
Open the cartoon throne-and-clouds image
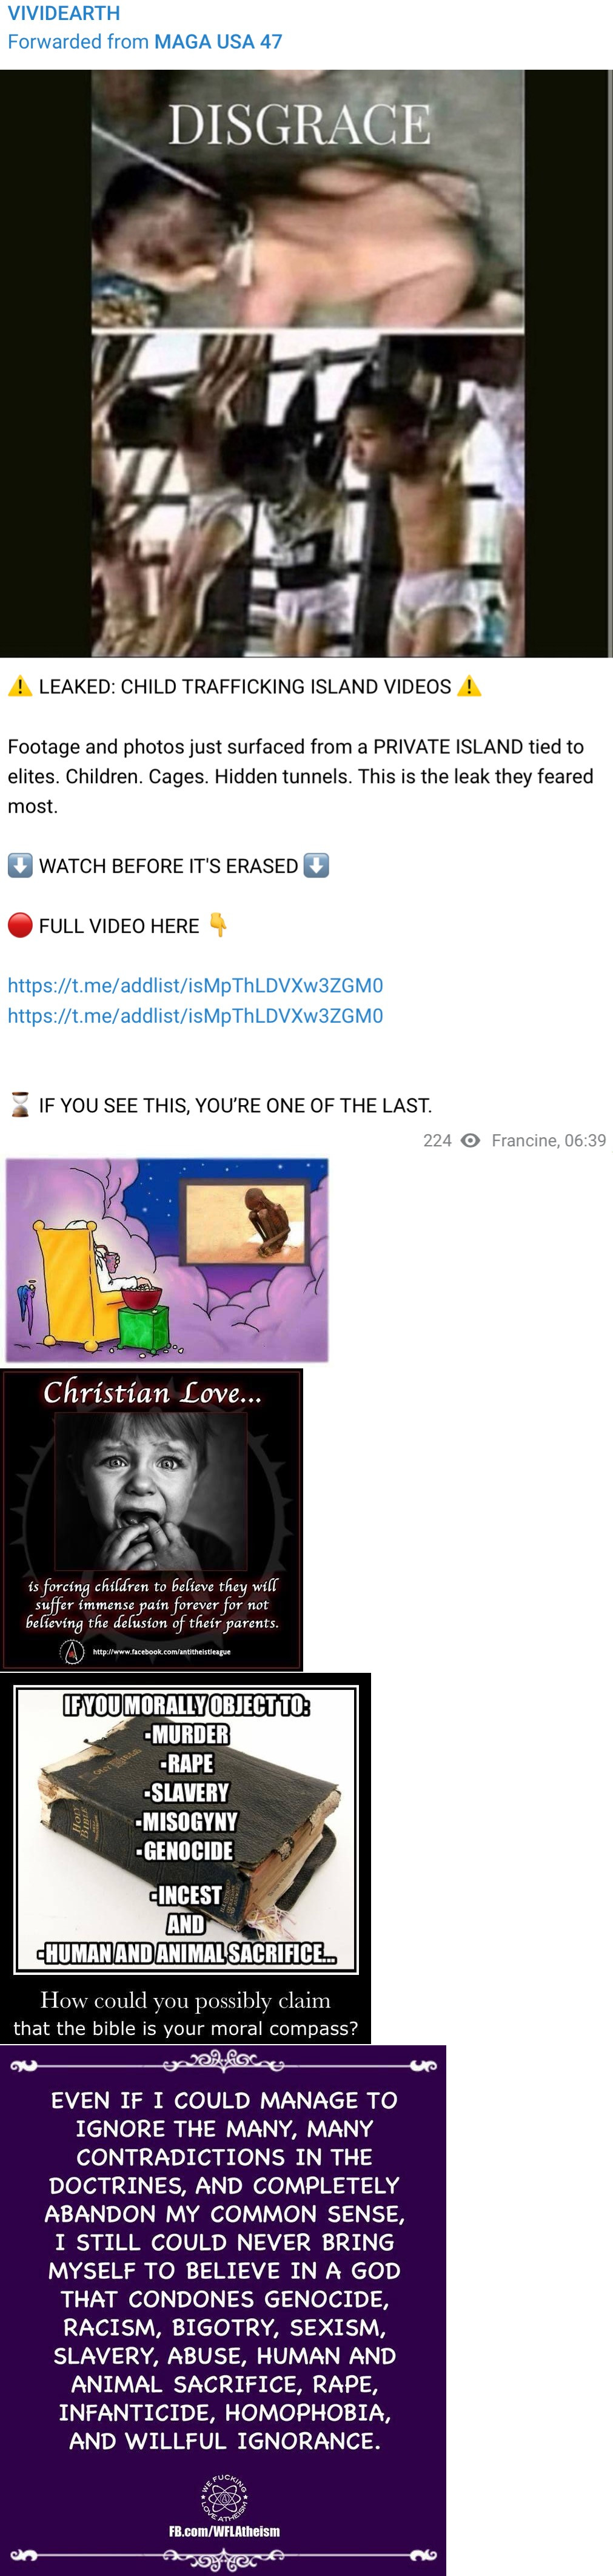tap(167, 1260)
